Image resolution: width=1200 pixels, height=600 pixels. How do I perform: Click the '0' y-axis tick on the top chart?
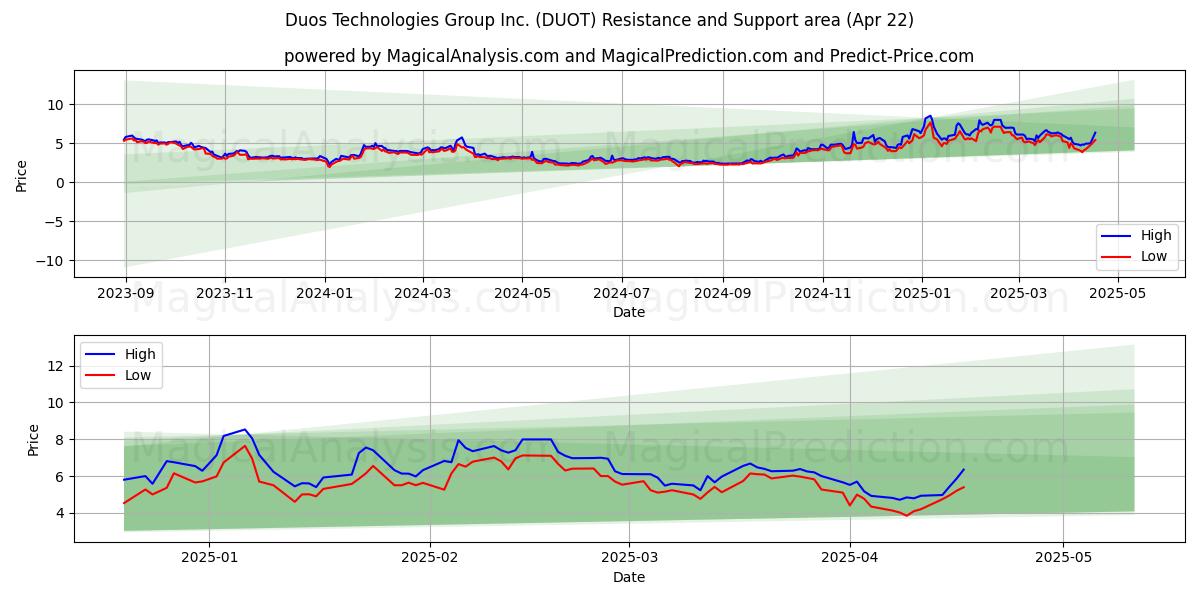point(60,183)
